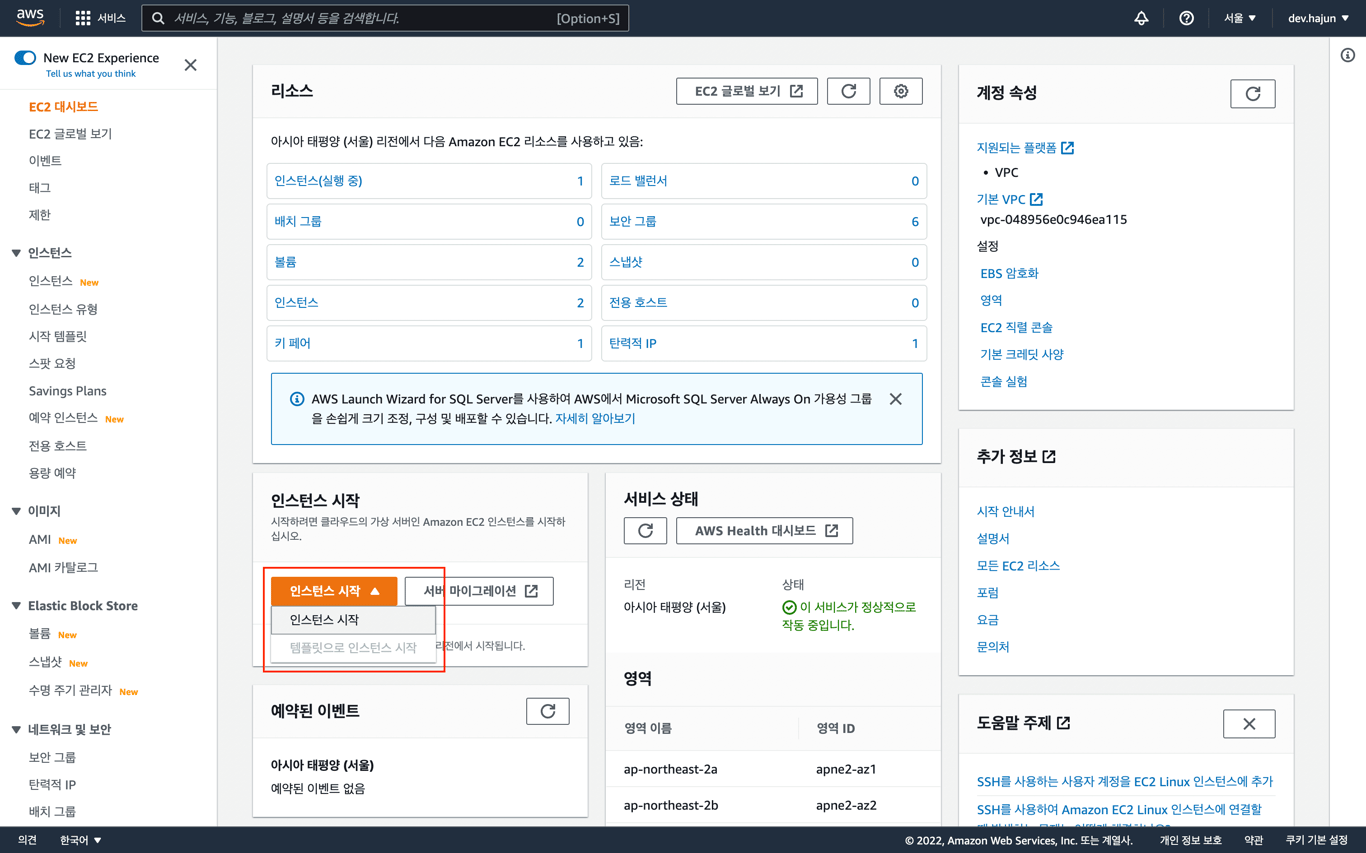Open 개인 정보 보호 footer link

[1190, 840]
